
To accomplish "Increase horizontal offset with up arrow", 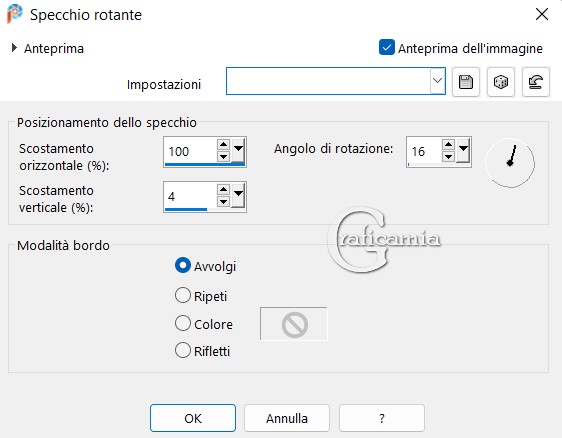I will click(x=223, y=144).
